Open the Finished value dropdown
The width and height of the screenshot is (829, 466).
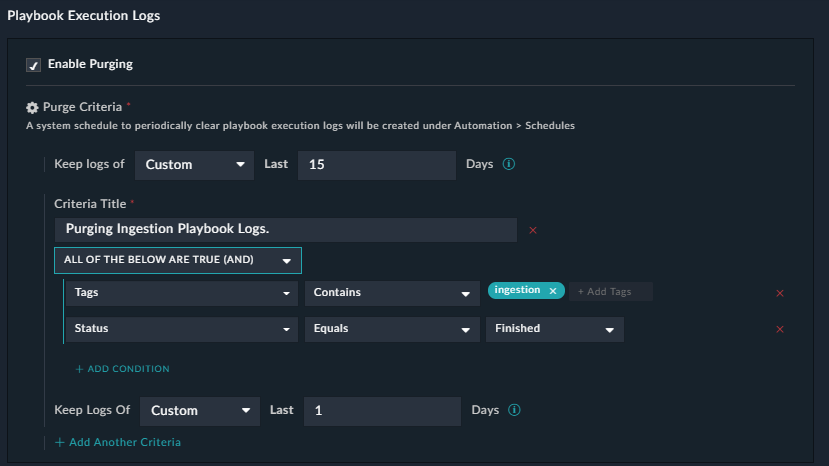pyautogui.click(x=553, y=329)
